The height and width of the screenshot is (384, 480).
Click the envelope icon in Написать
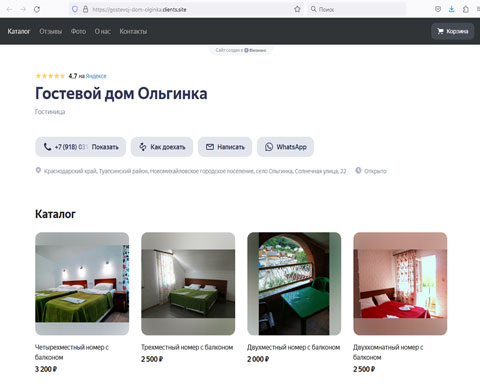210,147
